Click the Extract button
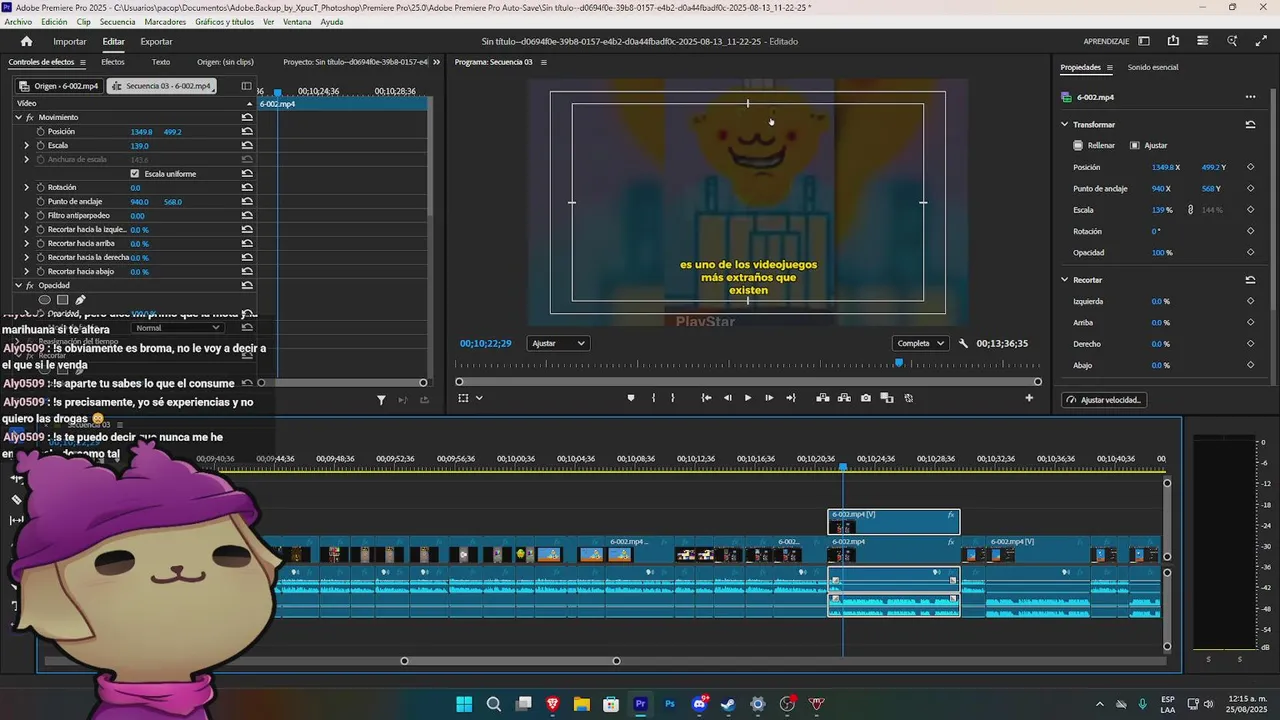Viewport: 1280px width, 720px height. pos(844,398)
